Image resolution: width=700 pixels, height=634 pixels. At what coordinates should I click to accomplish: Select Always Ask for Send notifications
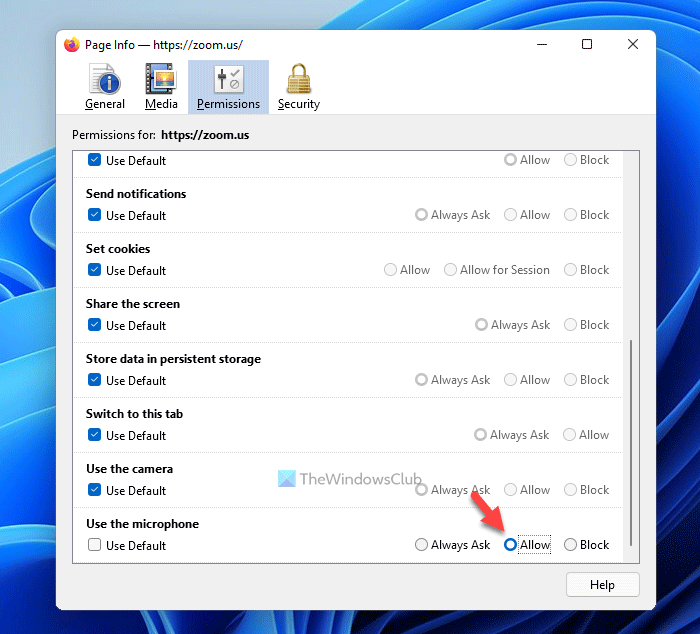click(421, 215)
